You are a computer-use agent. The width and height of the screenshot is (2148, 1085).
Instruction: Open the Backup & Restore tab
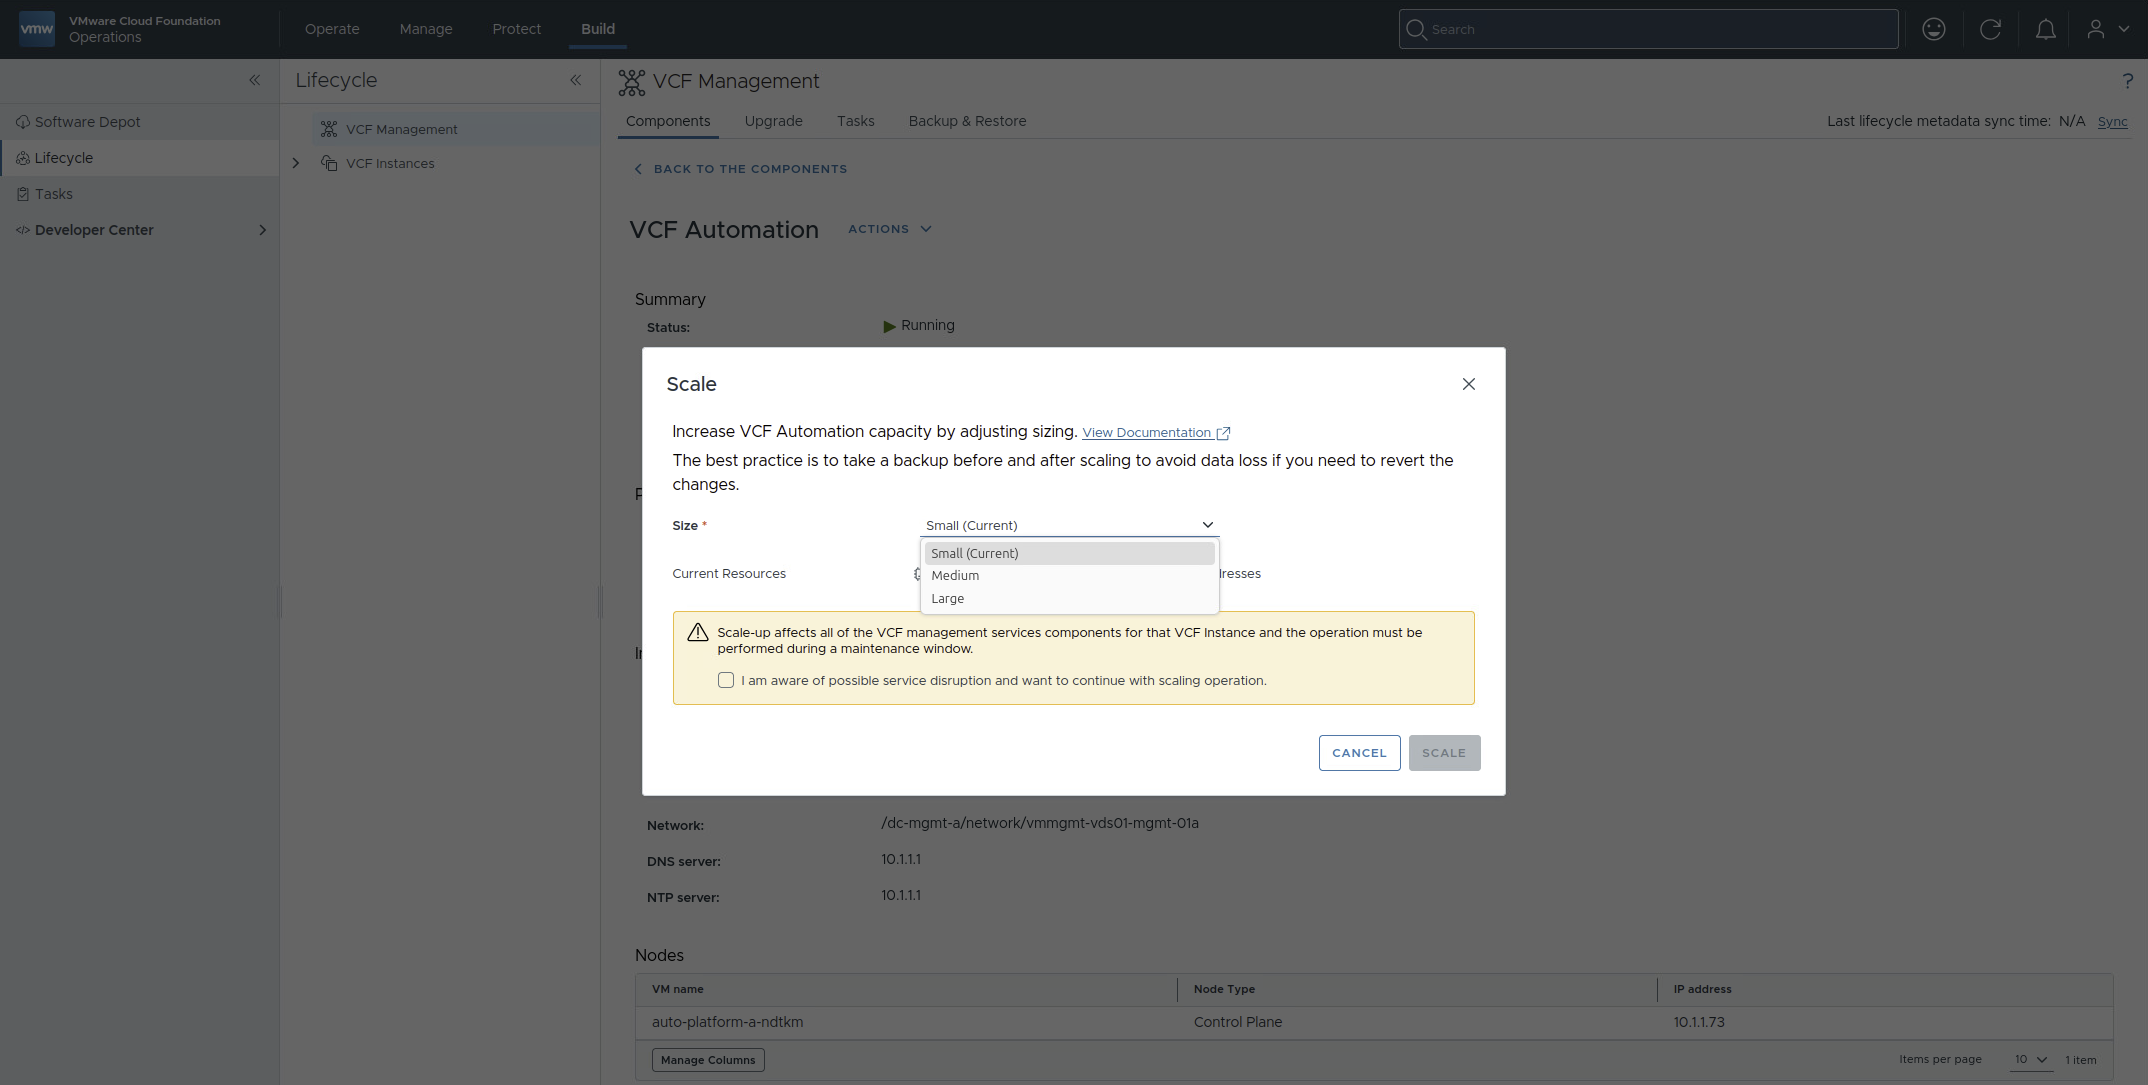coord(967,121)
